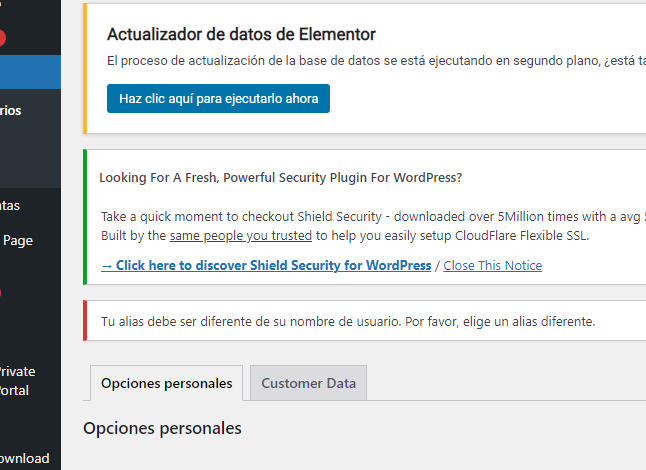The height and width of the screenshot is (470, 646).
Task: Click the 'Opciones personales' section heading below the tabs
Action: [x=162, y=428]
